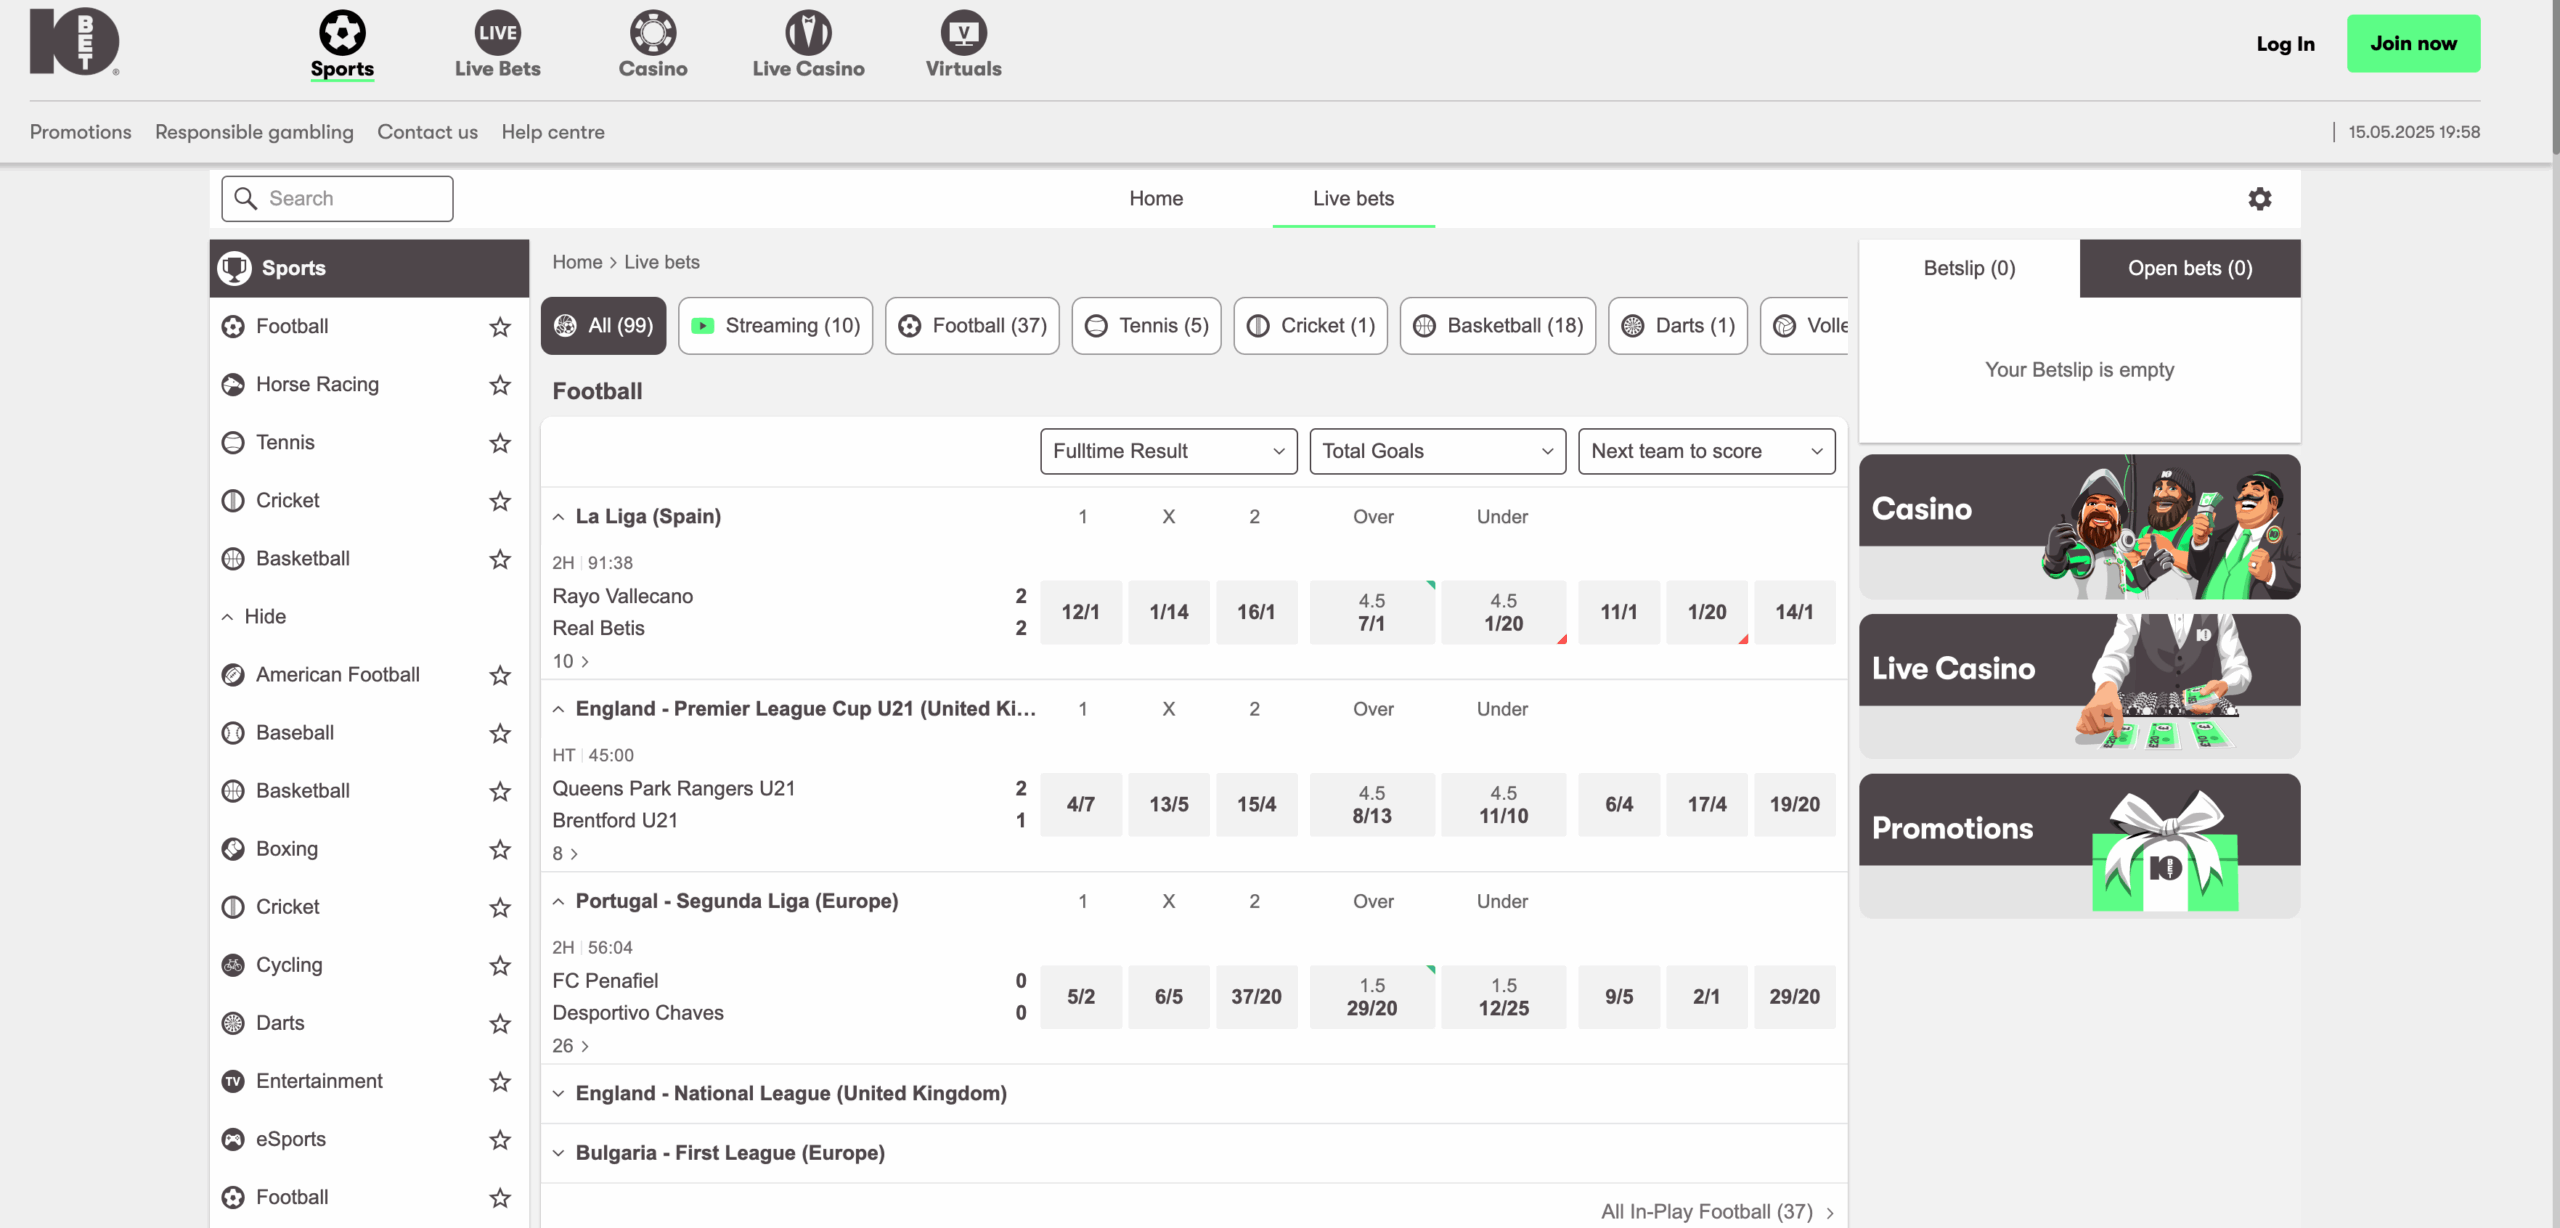Click the Cycling sidebar icon
Image resolution: width=2560 pixels, height=1228 pixels.
(x=233, y=964)
